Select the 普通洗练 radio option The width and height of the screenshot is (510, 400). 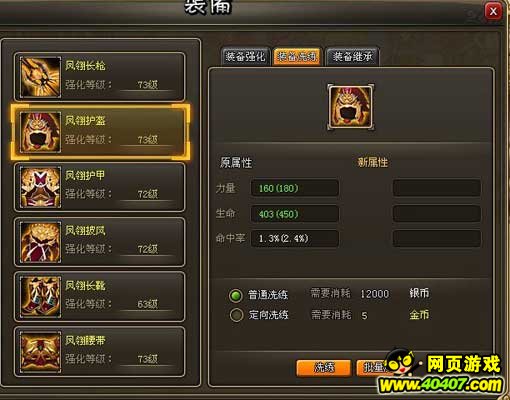tap(236, 295)
